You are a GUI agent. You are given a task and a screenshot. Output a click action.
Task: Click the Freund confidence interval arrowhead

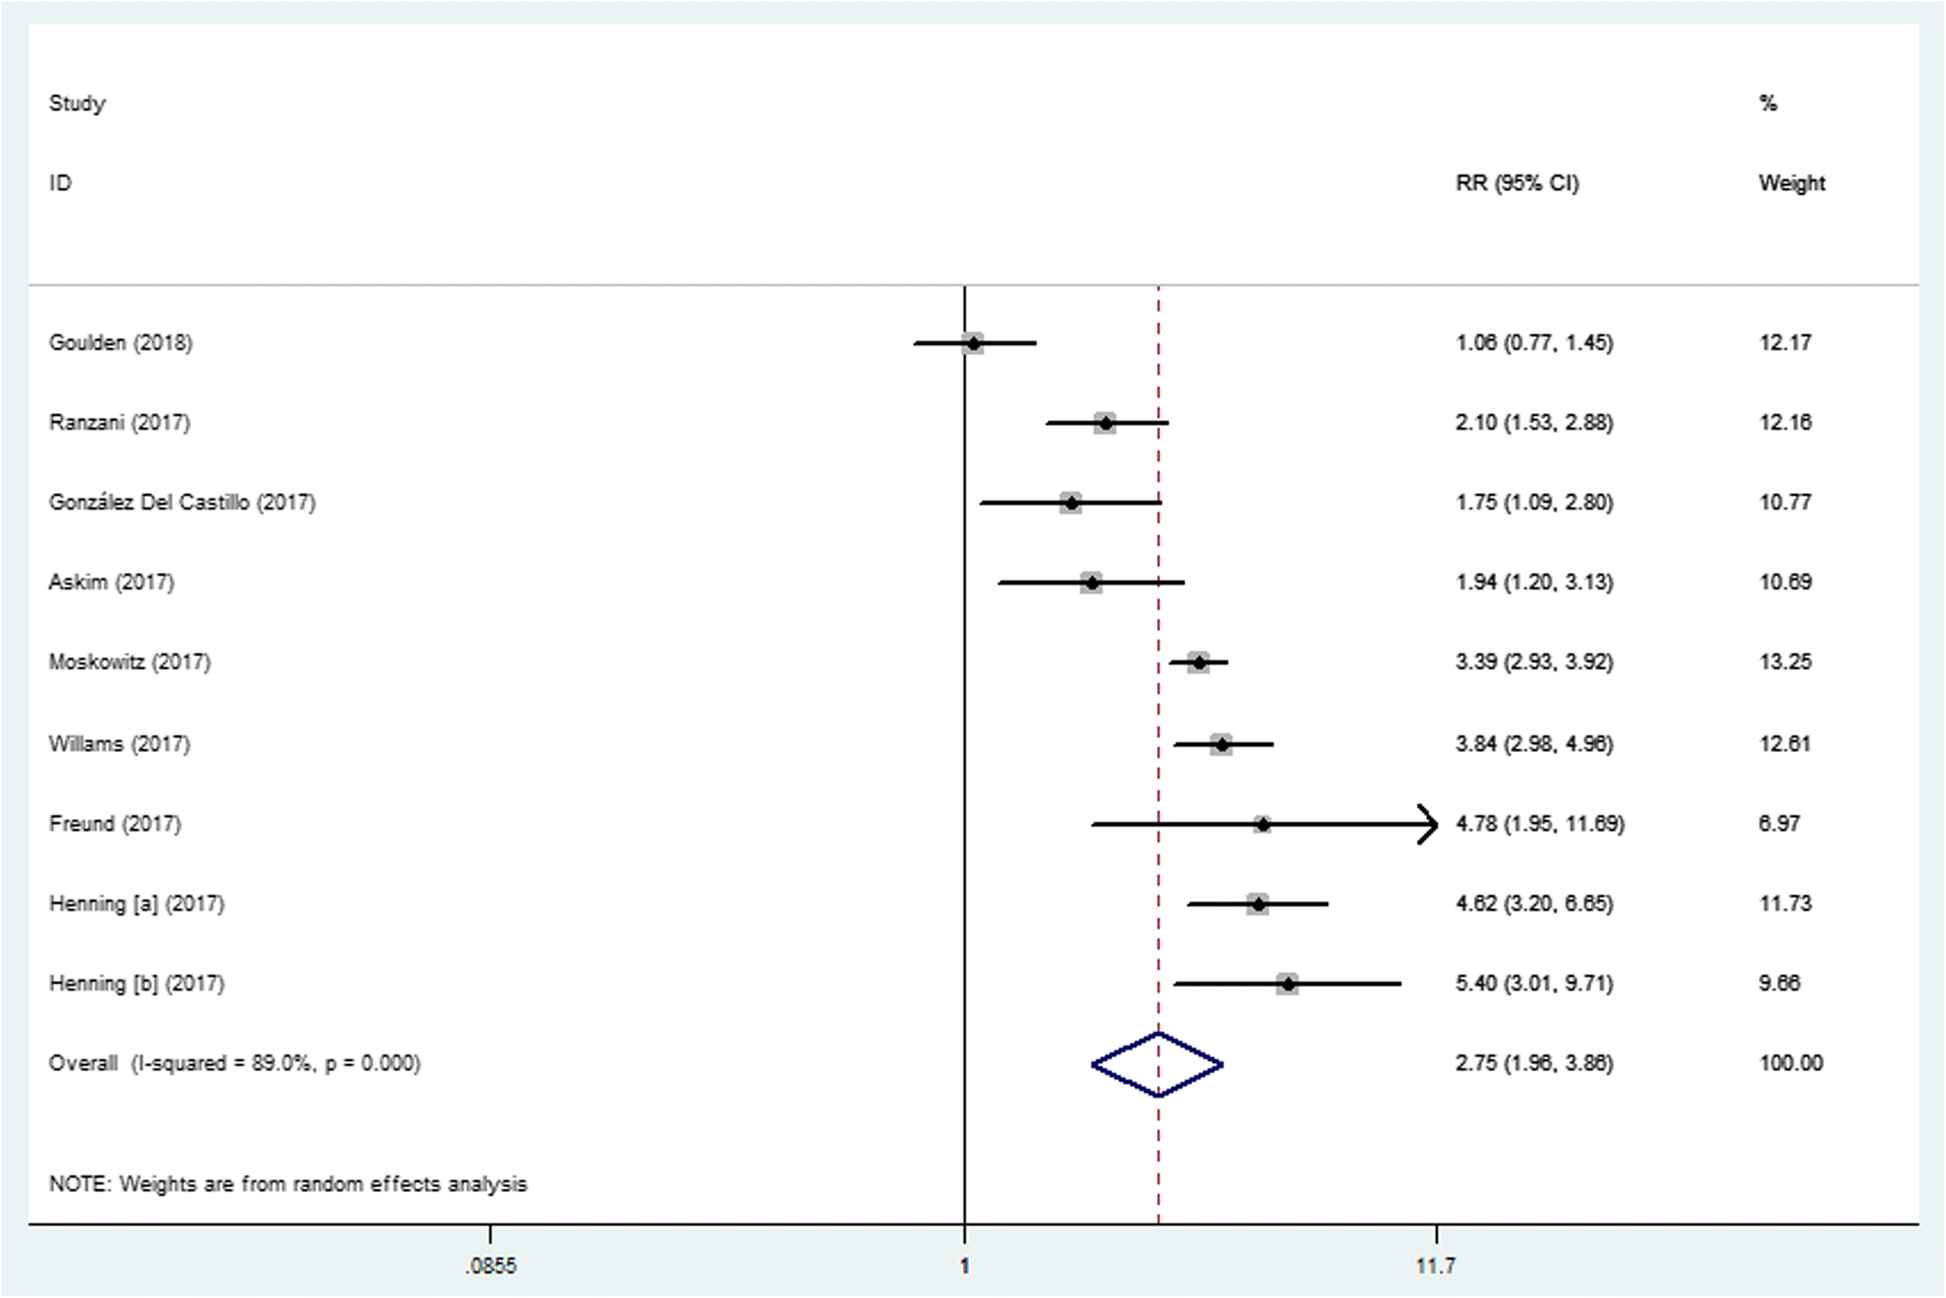(x=1428, y=825)
